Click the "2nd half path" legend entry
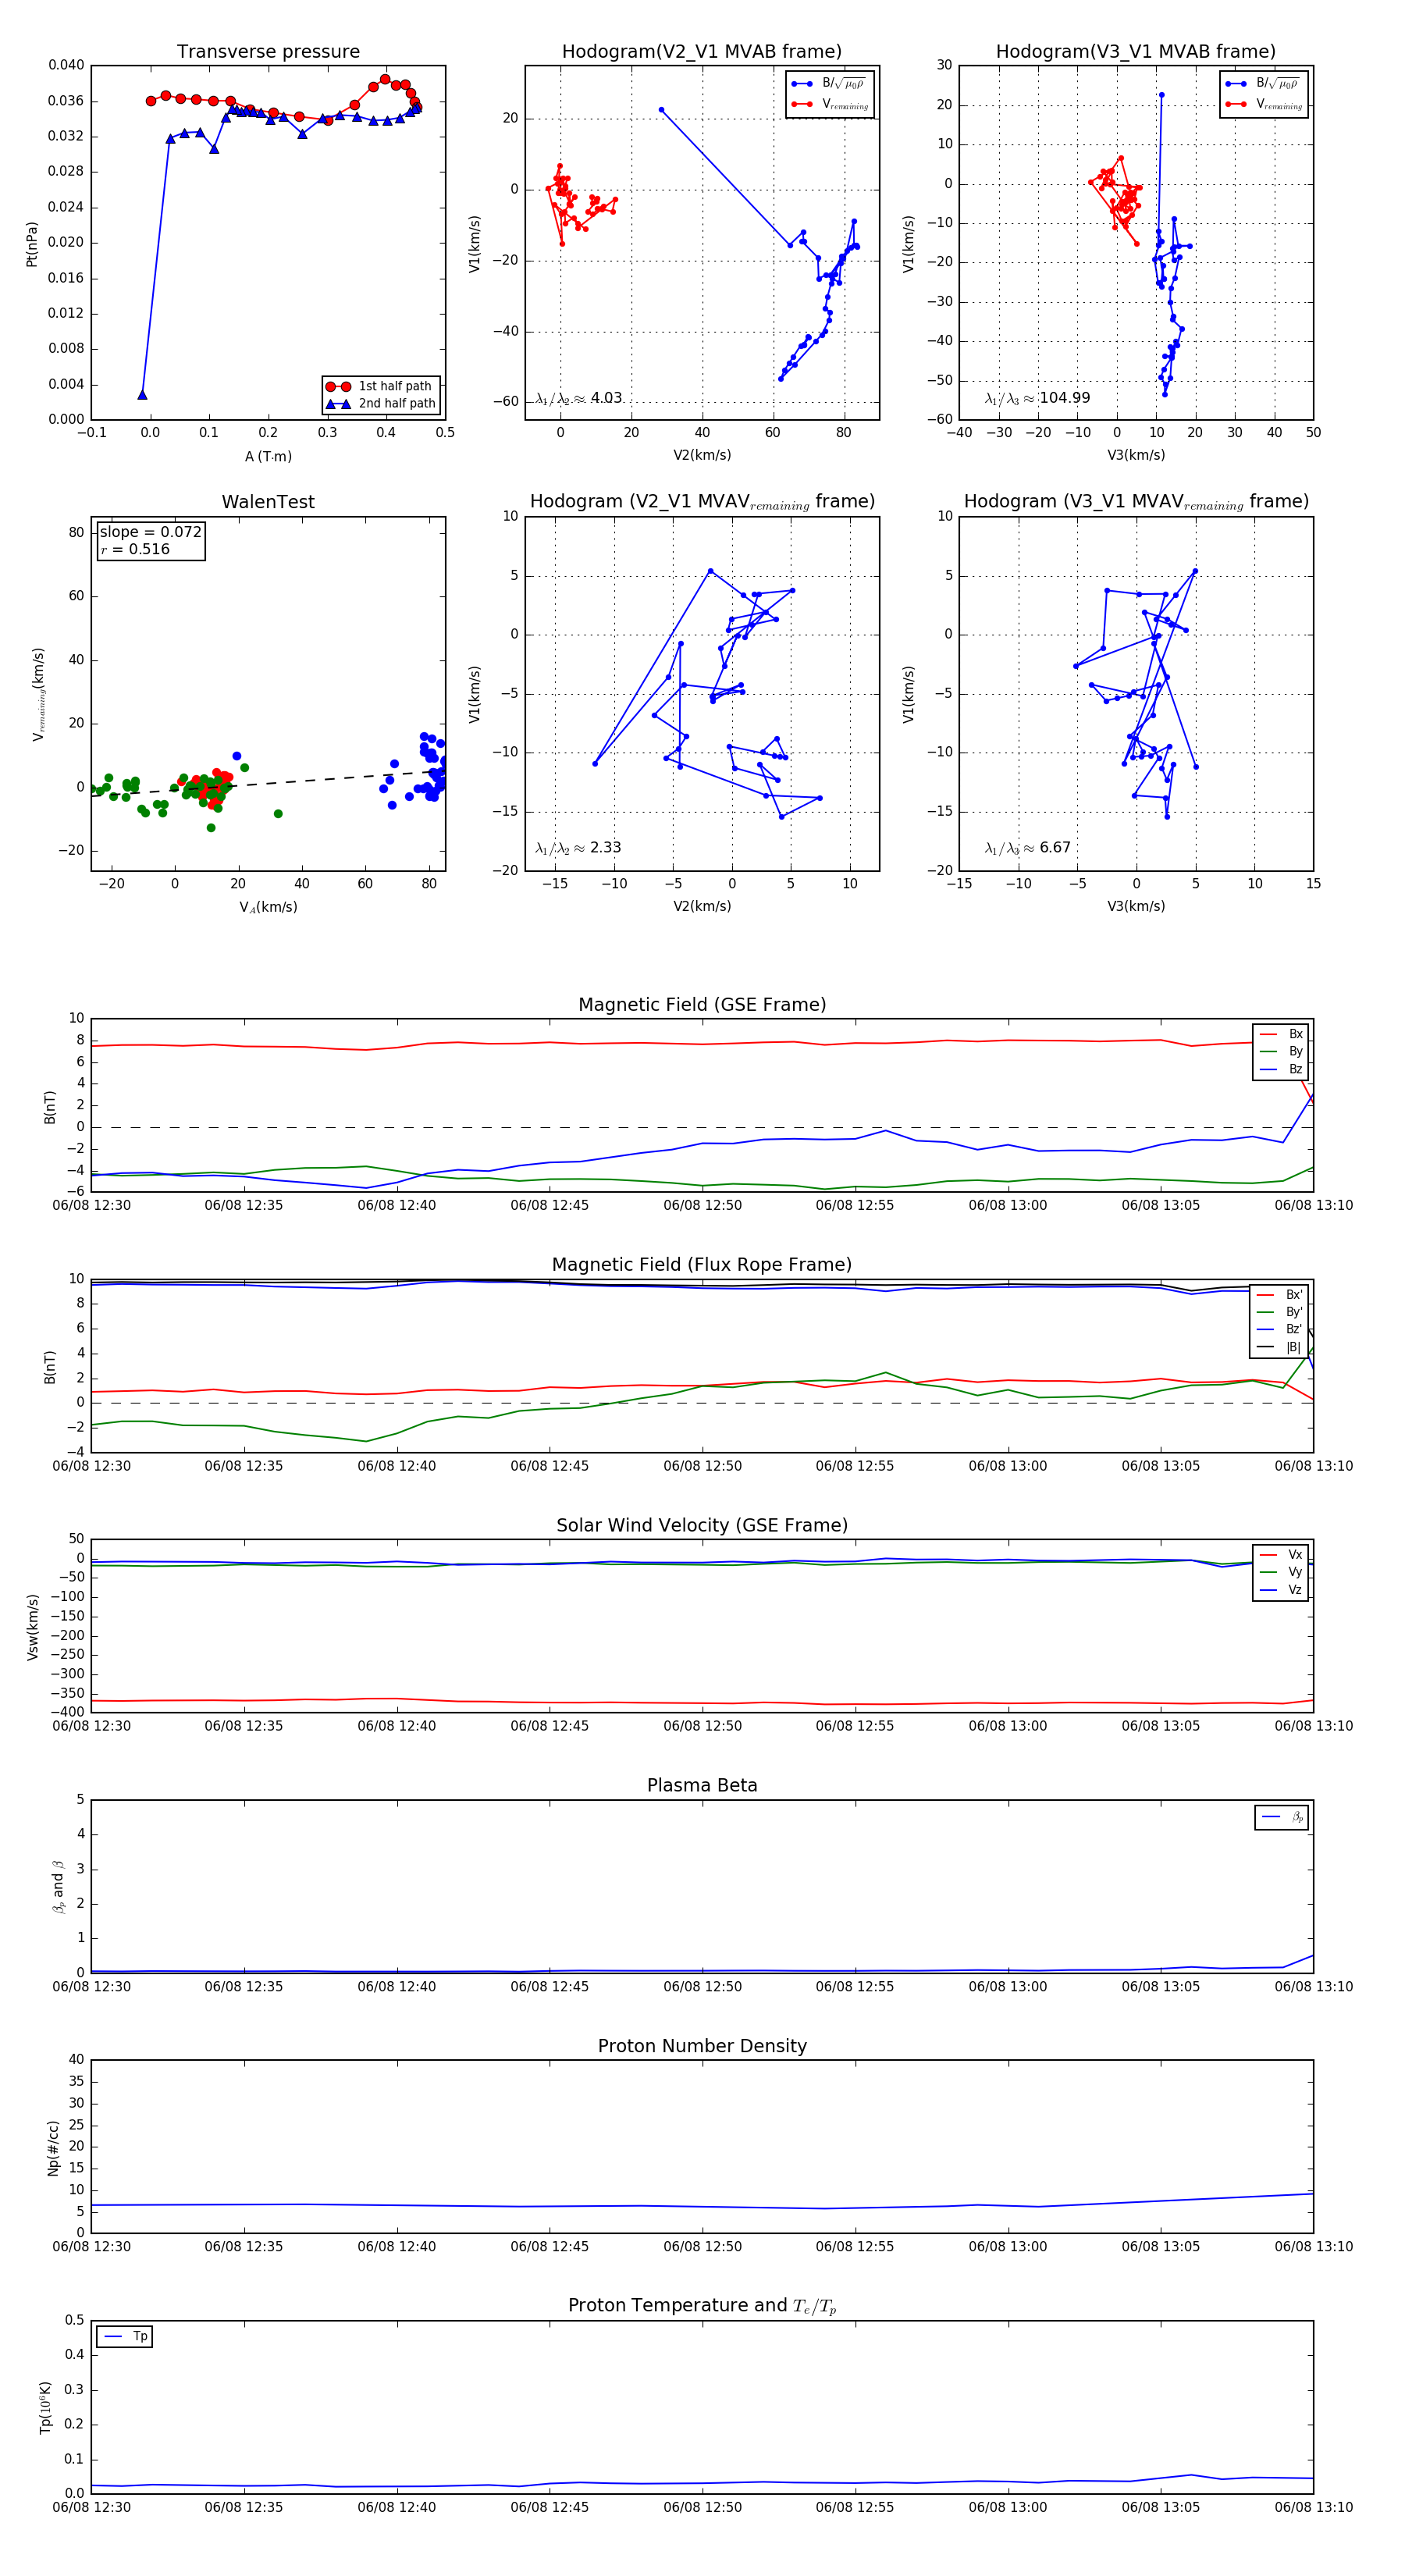Image resolution: width=1405 pixels, height=2576 pixels. coord(382,404)
